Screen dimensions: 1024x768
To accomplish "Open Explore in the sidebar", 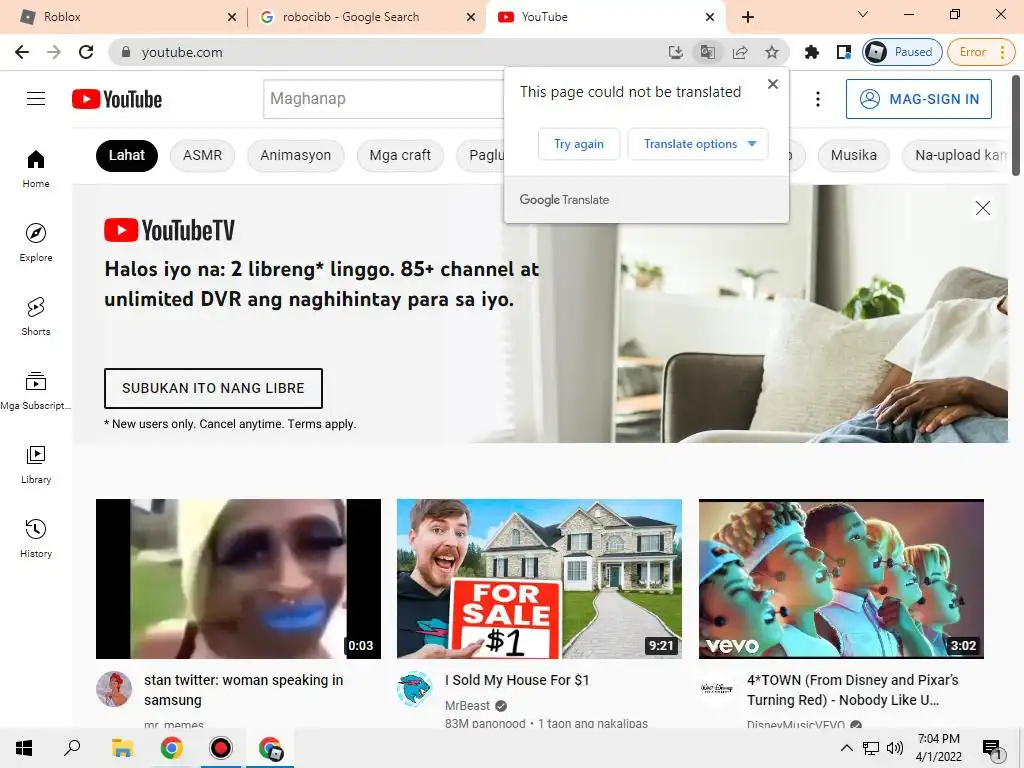I will (36, 242).
